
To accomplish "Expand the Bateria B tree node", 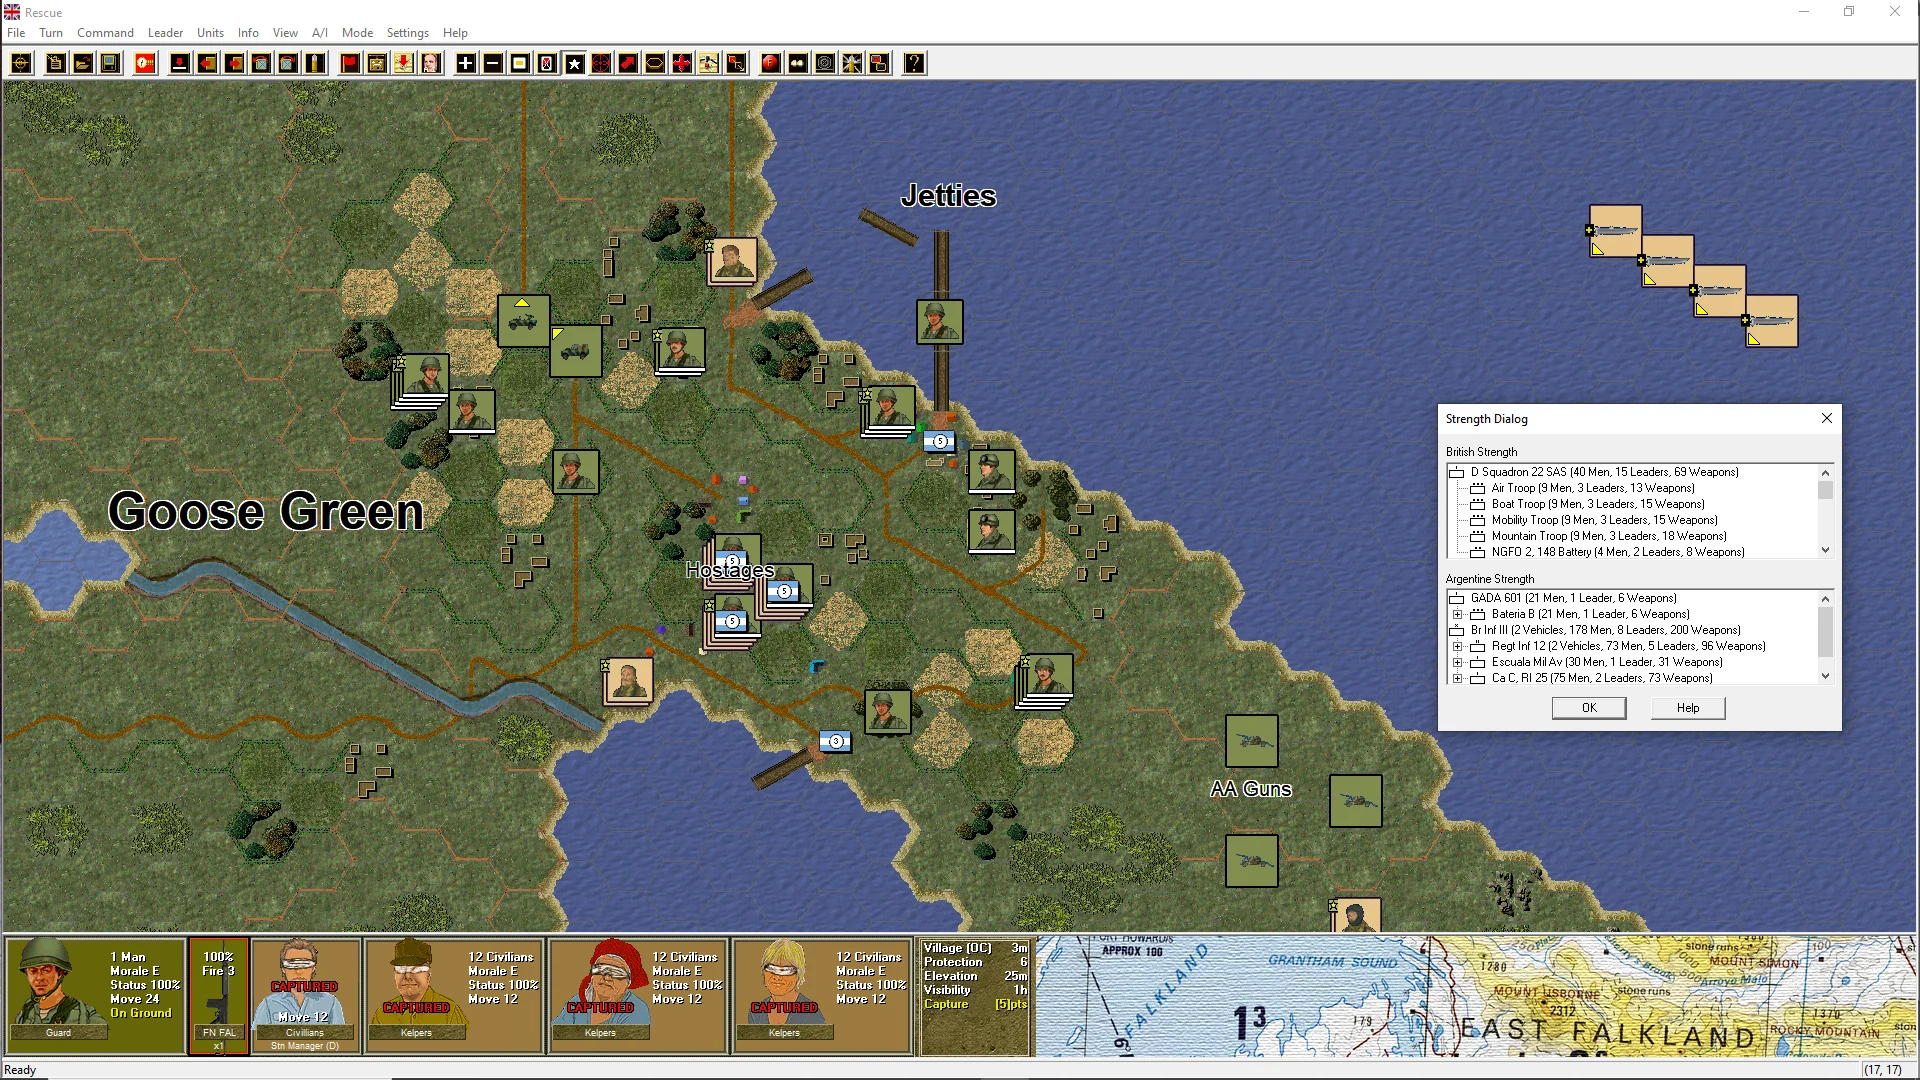I will coord(1457,614).
